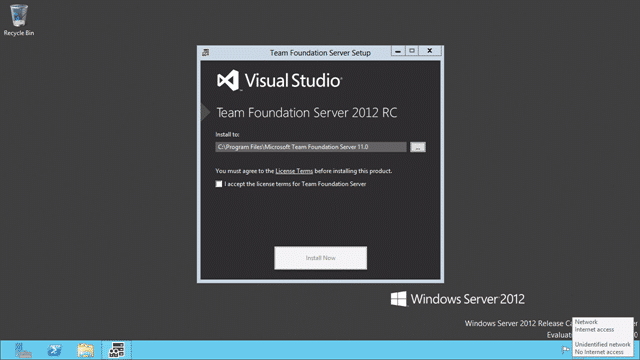Click the Install to path field
The image size is (640, 360).
point(311,147)
